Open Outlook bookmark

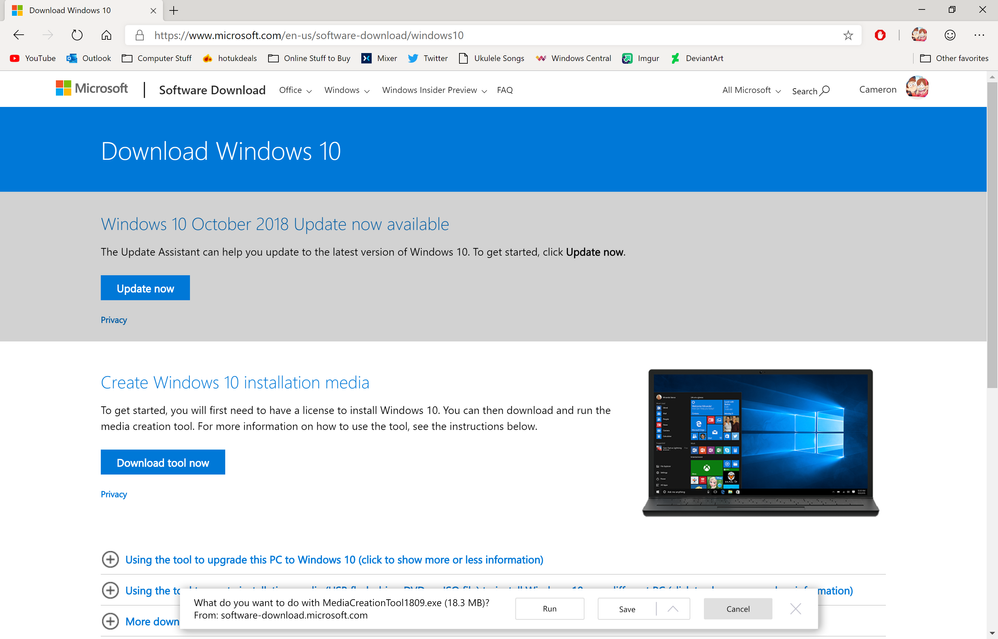(x=88, y=58)
